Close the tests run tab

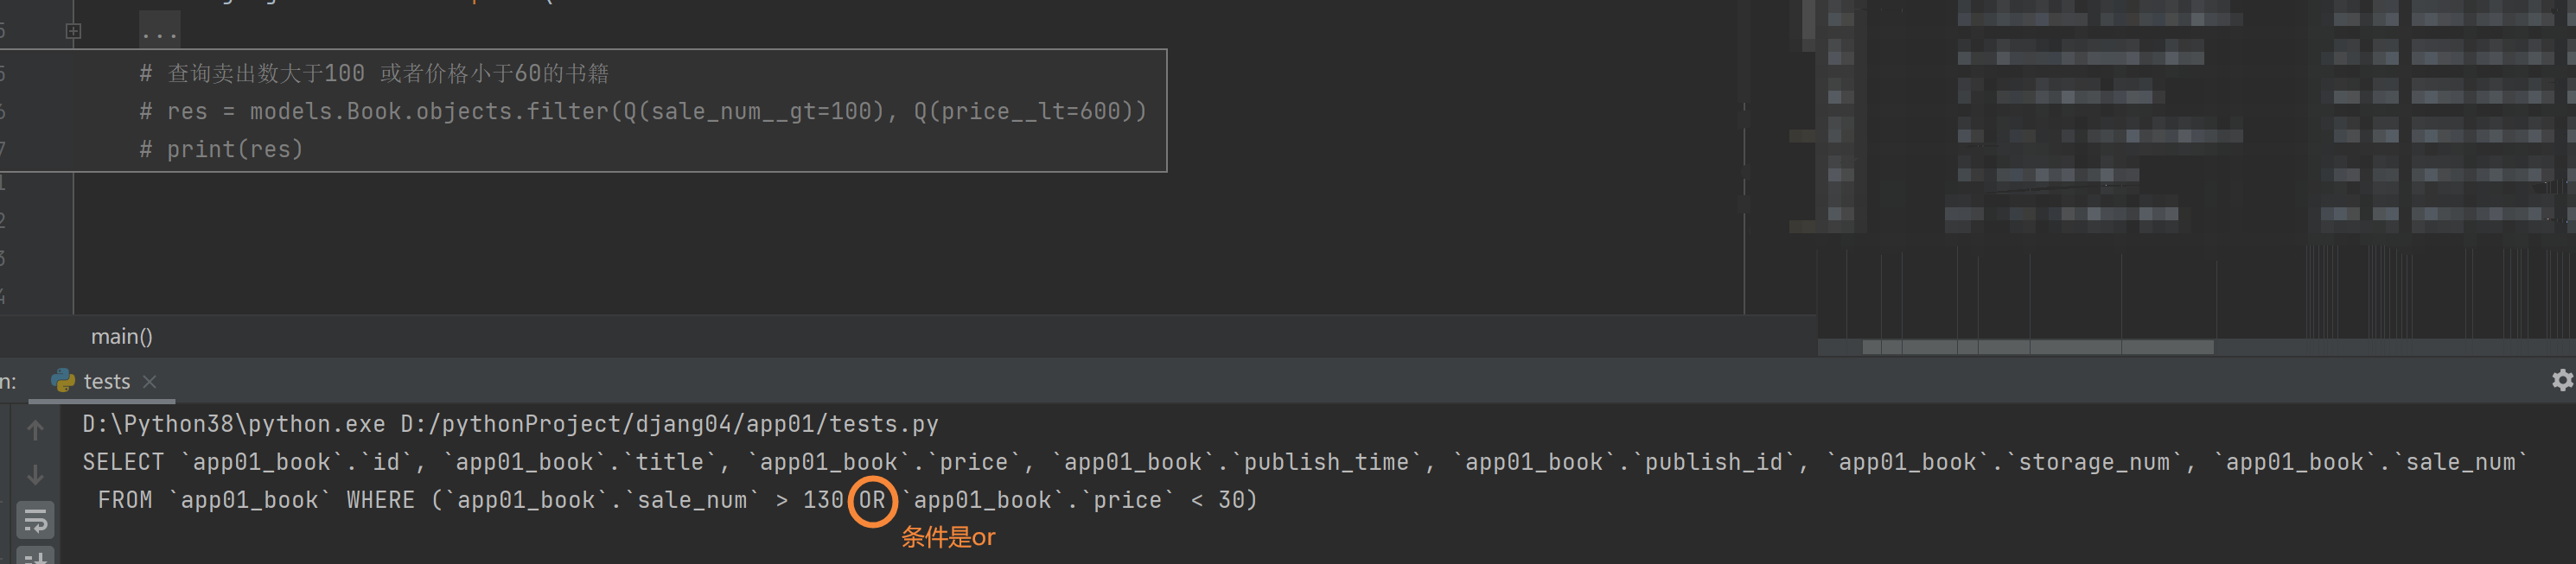pos(150,381)
